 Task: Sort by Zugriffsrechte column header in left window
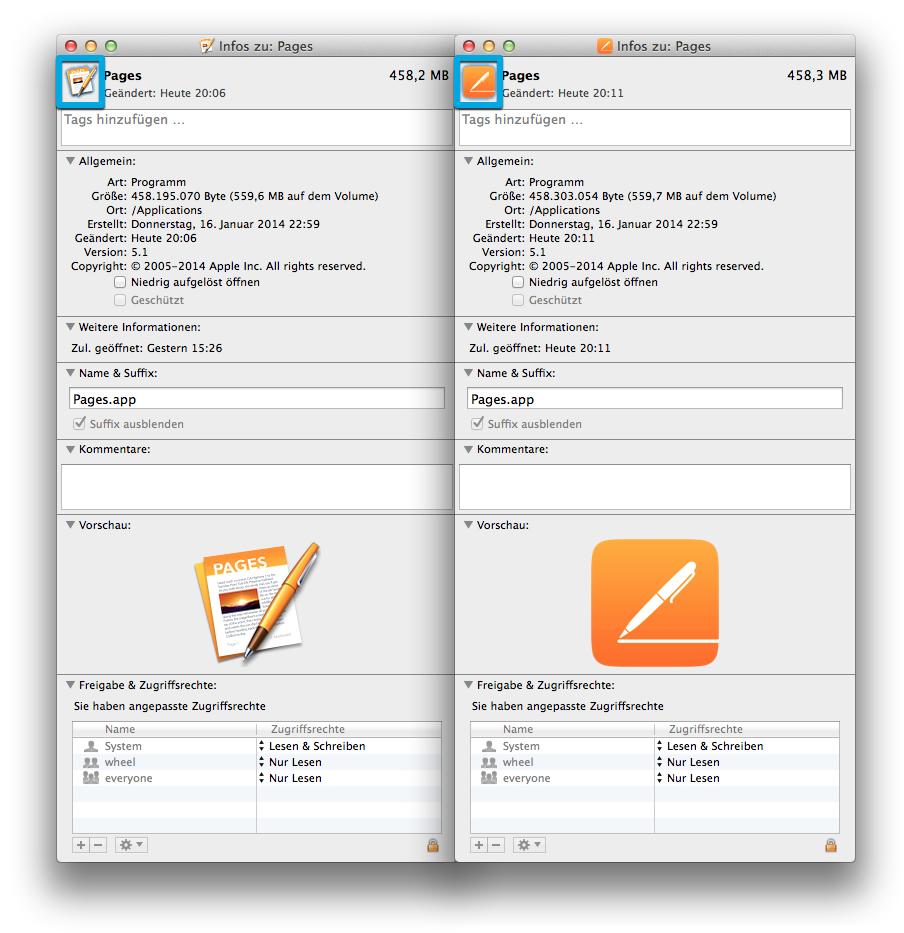349,730
